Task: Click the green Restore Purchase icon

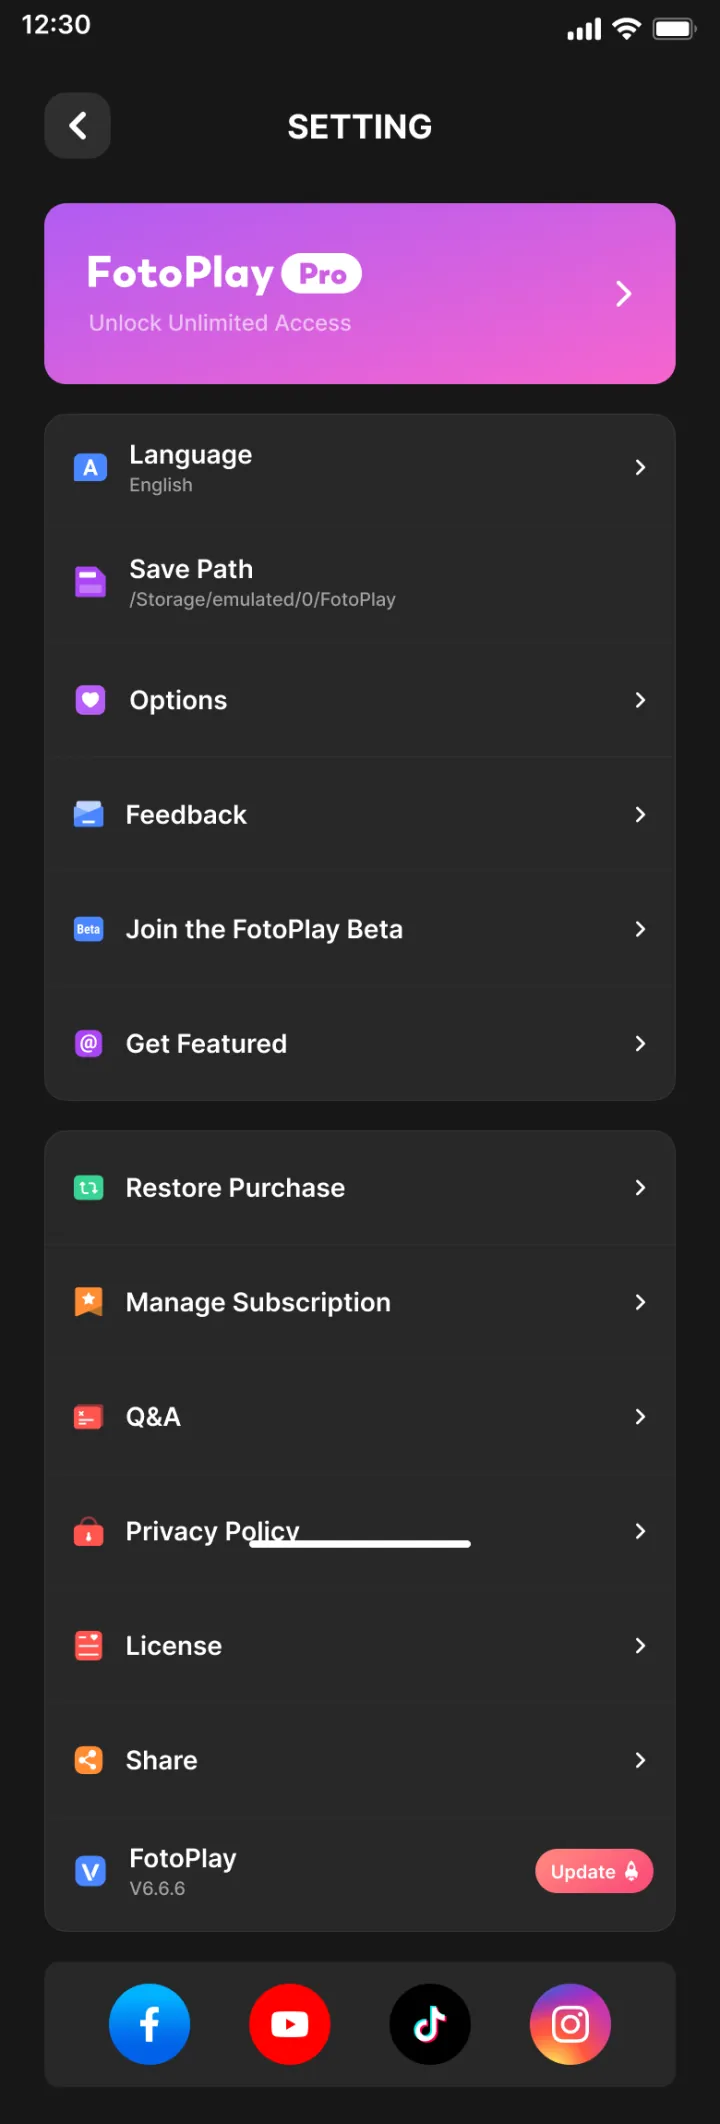Action: [89, 1188]
